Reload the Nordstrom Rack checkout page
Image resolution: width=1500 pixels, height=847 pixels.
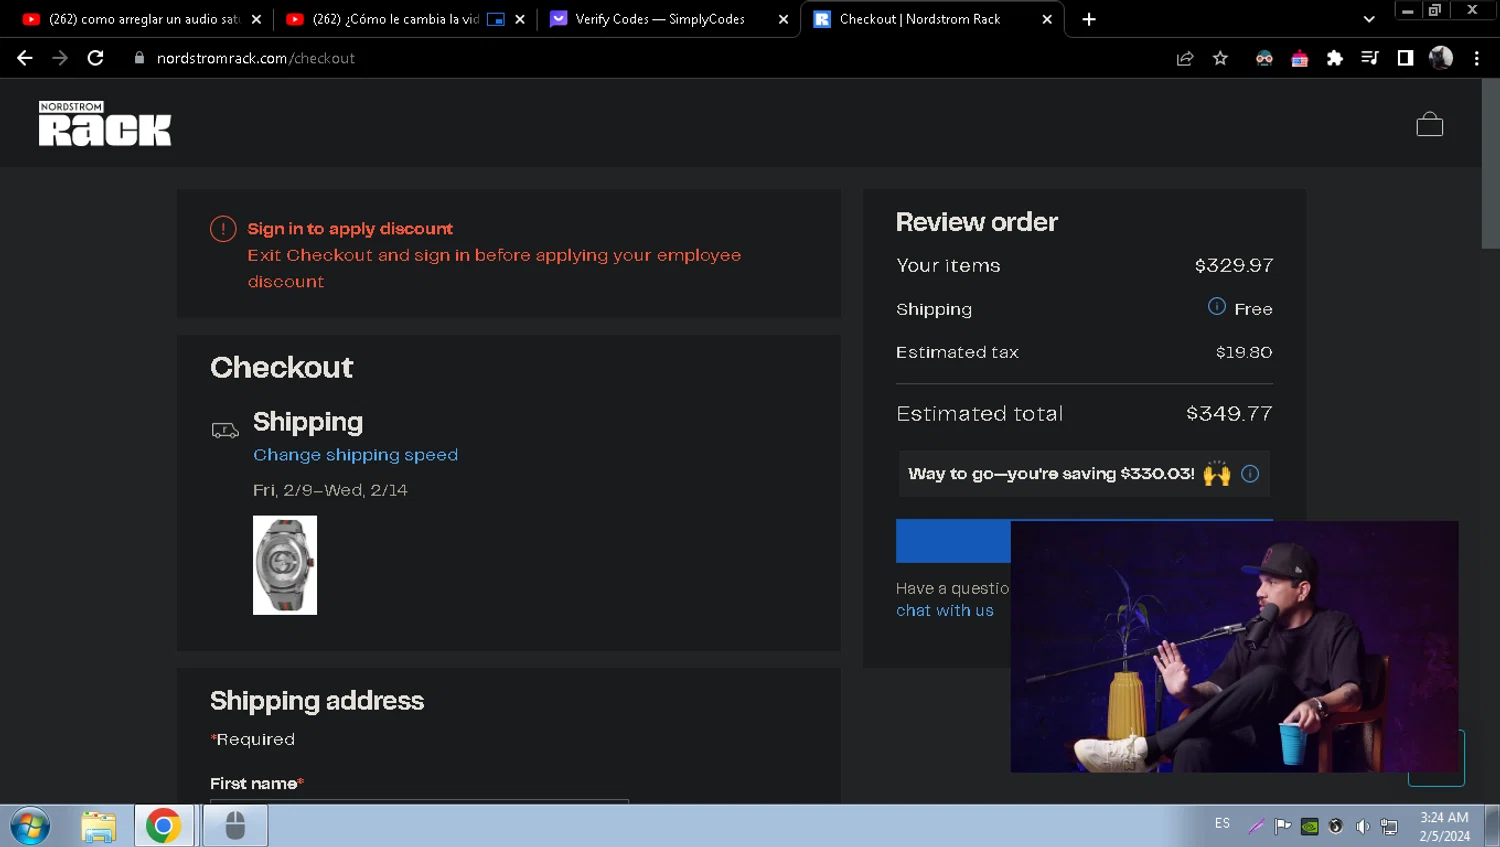tap(96, 58)
